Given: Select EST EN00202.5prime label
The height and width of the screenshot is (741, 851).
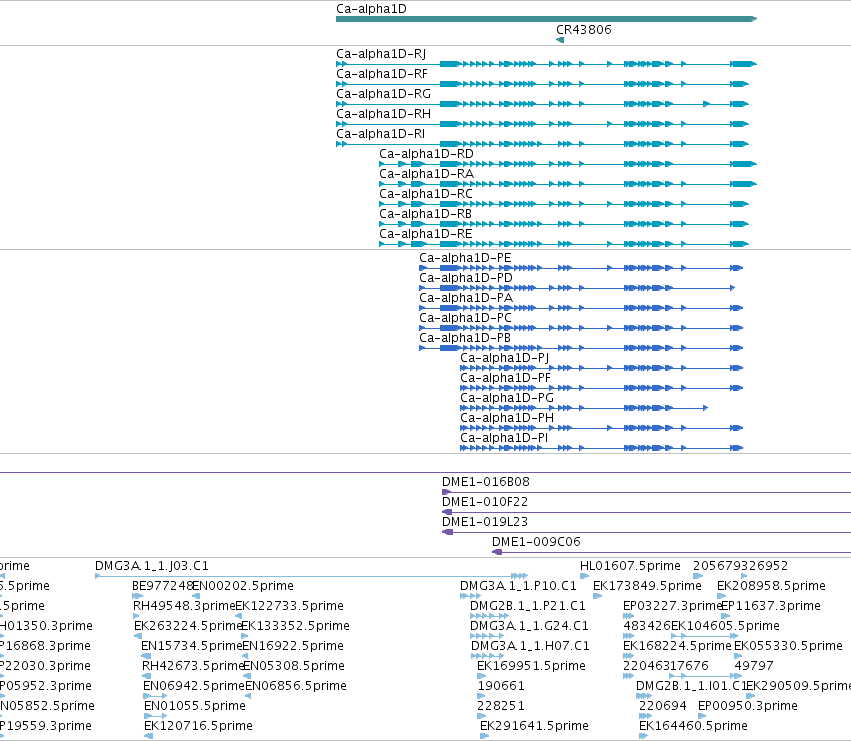Looking at the screenshot, I should tap(244, 586).
